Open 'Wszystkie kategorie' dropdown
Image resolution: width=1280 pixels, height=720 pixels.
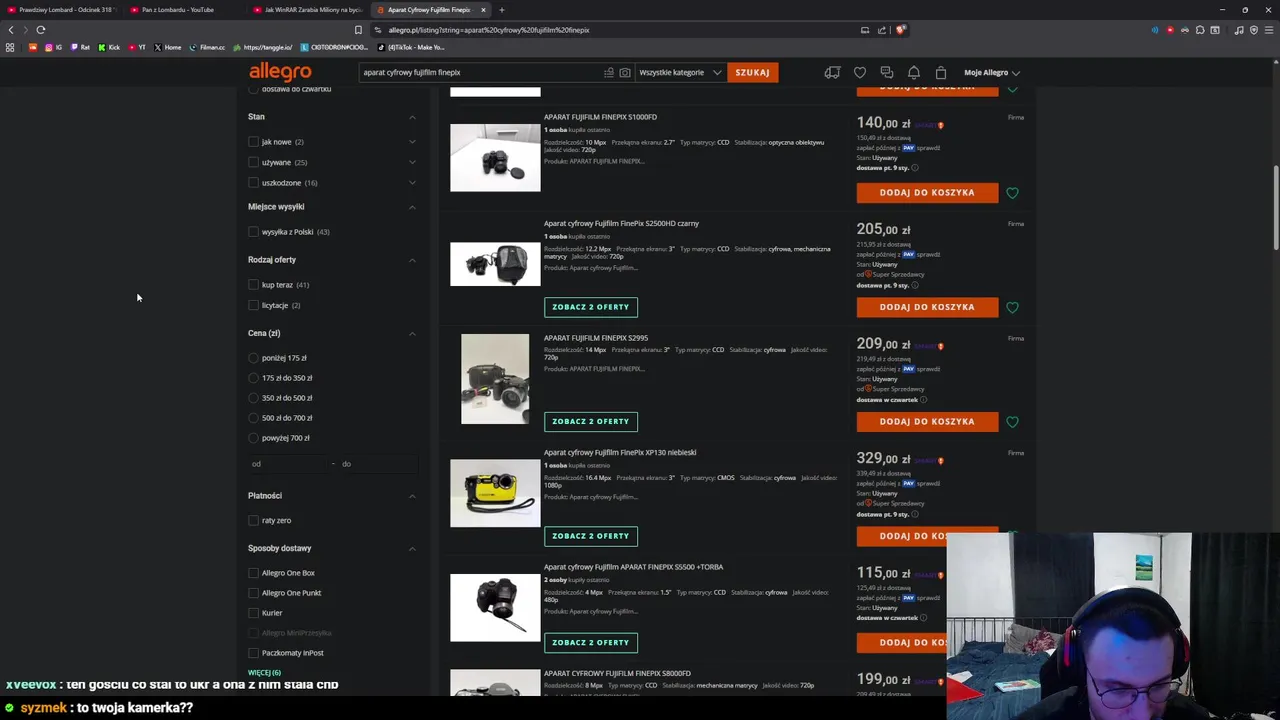pyautogui.click(x=680, y=72)
